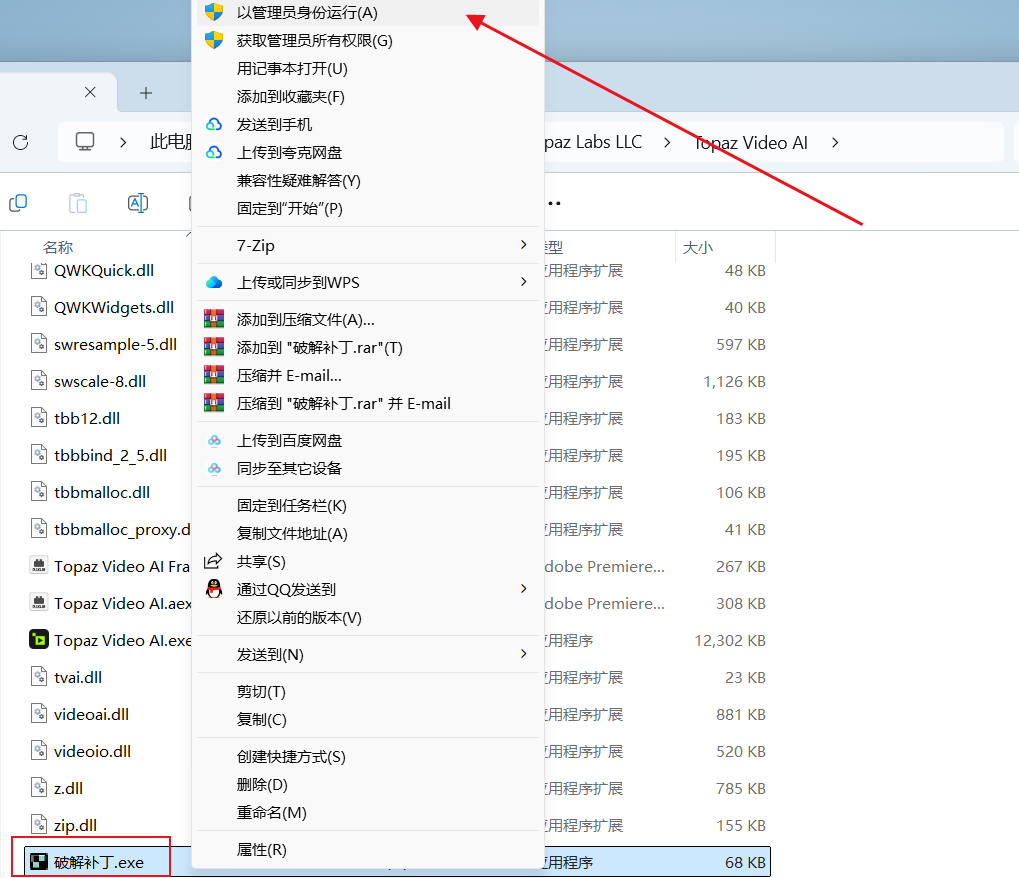Select 创建快捷方式(S) menu entry
The image size is (1019, 878).
[x=367, y=756]
